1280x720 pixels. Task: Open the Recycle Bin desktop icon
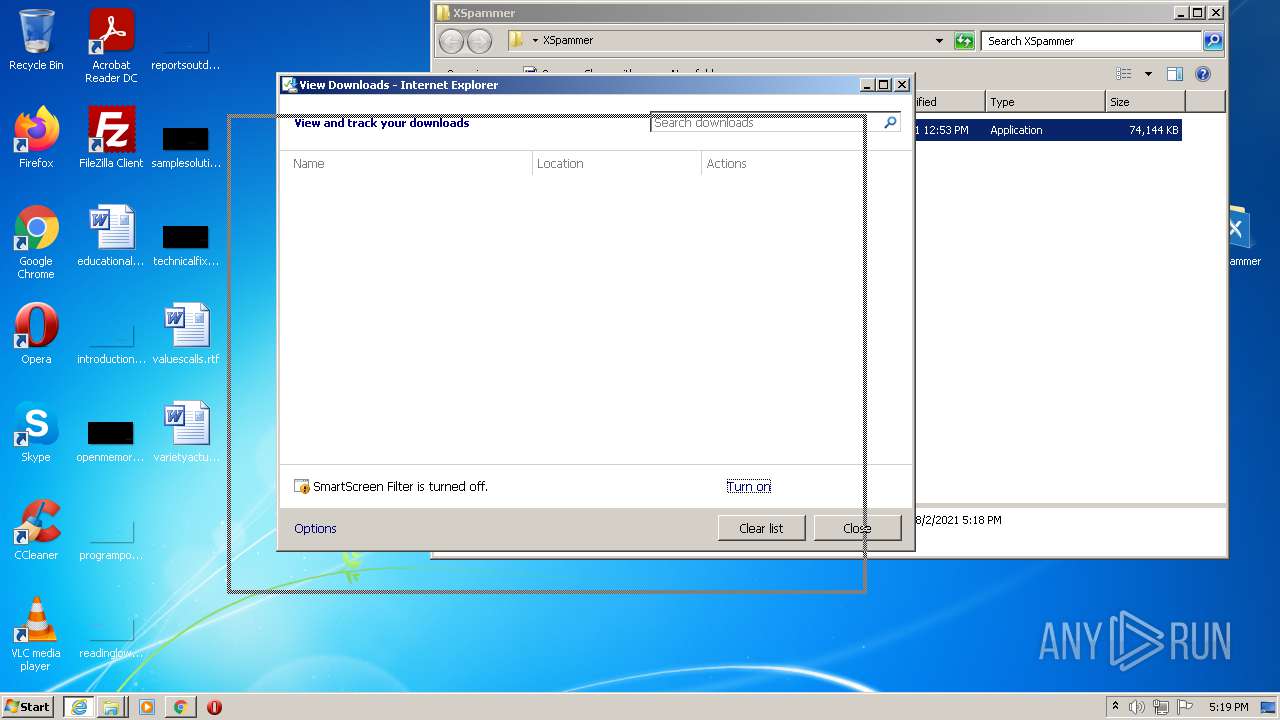(36, 40)
